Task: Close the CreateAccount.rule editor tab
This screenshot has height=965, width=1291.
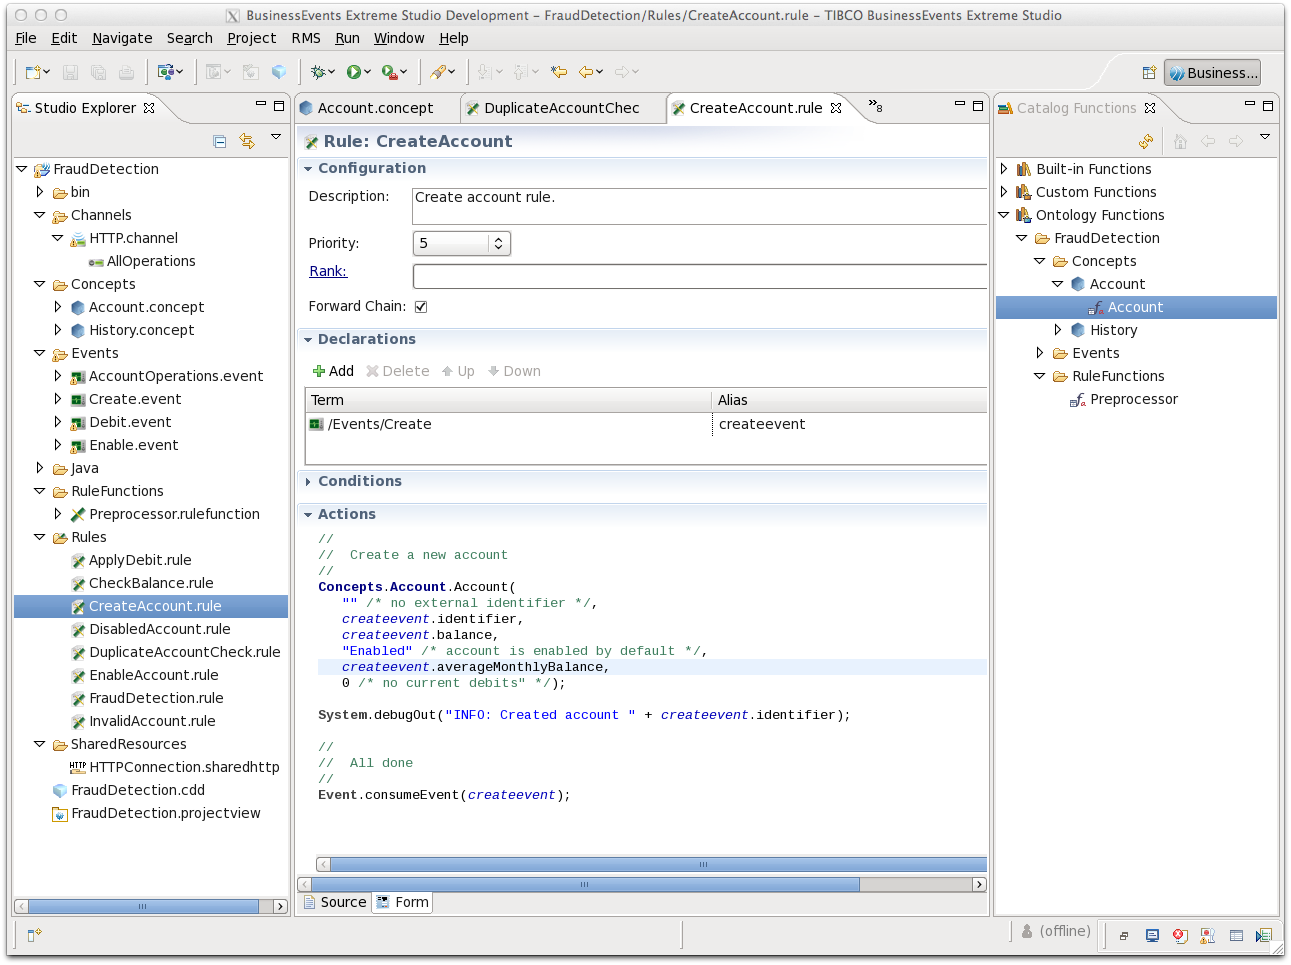Action: click(x=836, y=108)
